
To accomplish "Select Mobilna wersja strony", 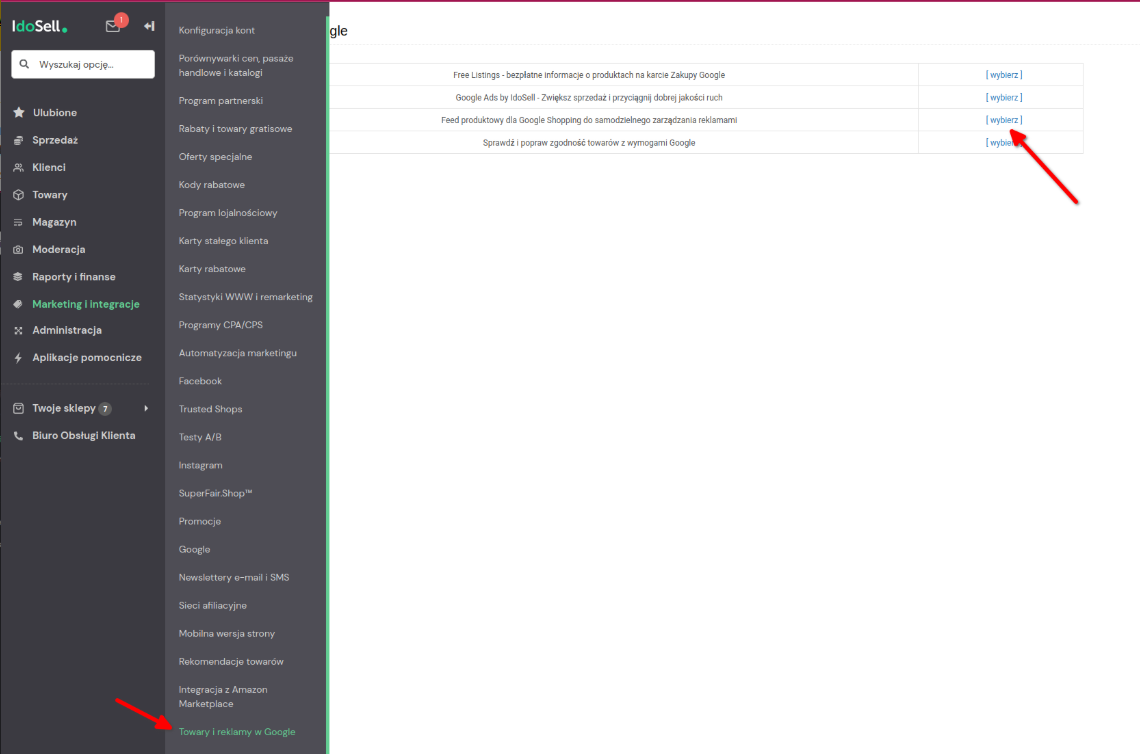I will pos(227,634).
